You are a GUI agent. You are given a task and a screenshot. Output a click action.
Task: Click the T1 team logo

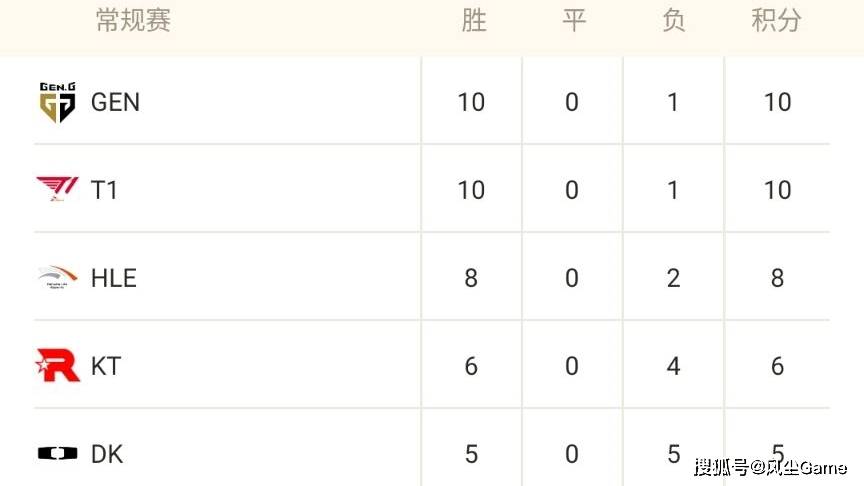(57, 189)
